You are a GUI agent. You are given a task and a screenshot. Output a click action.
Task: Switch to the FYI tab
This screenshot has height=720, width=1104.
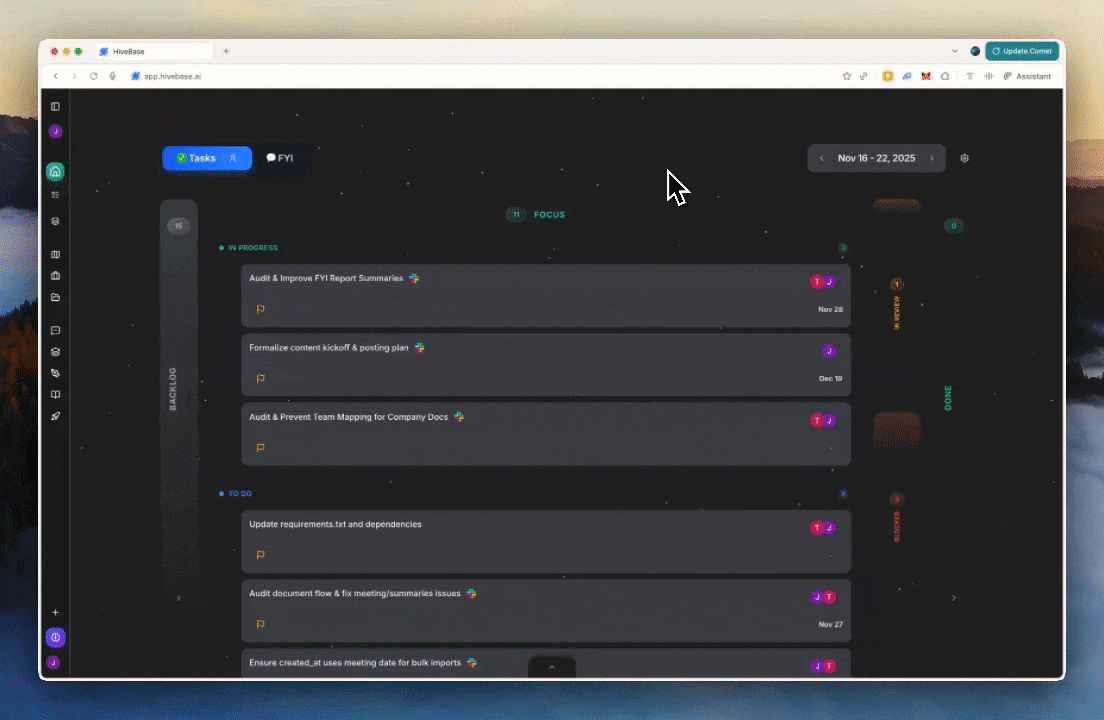pos(279,158)
